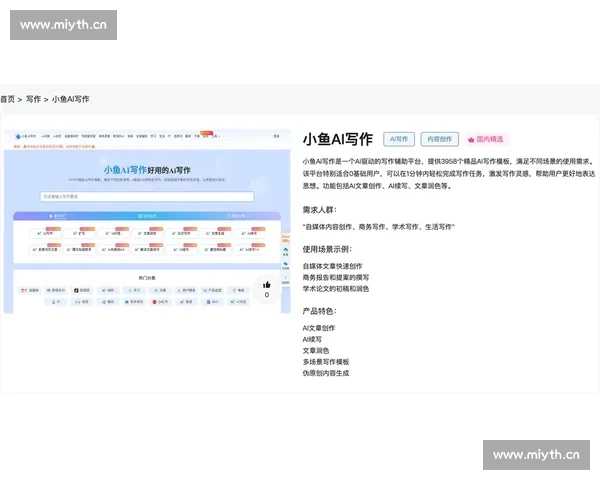Click the text 商务报告和提案的撰写
Screen dimensions: 600x480
336,277
